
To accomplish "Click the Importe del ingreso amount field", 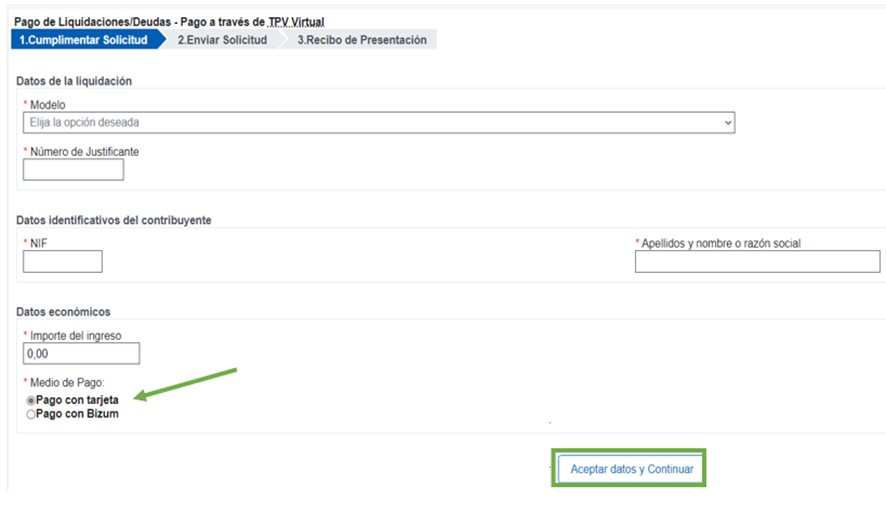I will [81, 353].
